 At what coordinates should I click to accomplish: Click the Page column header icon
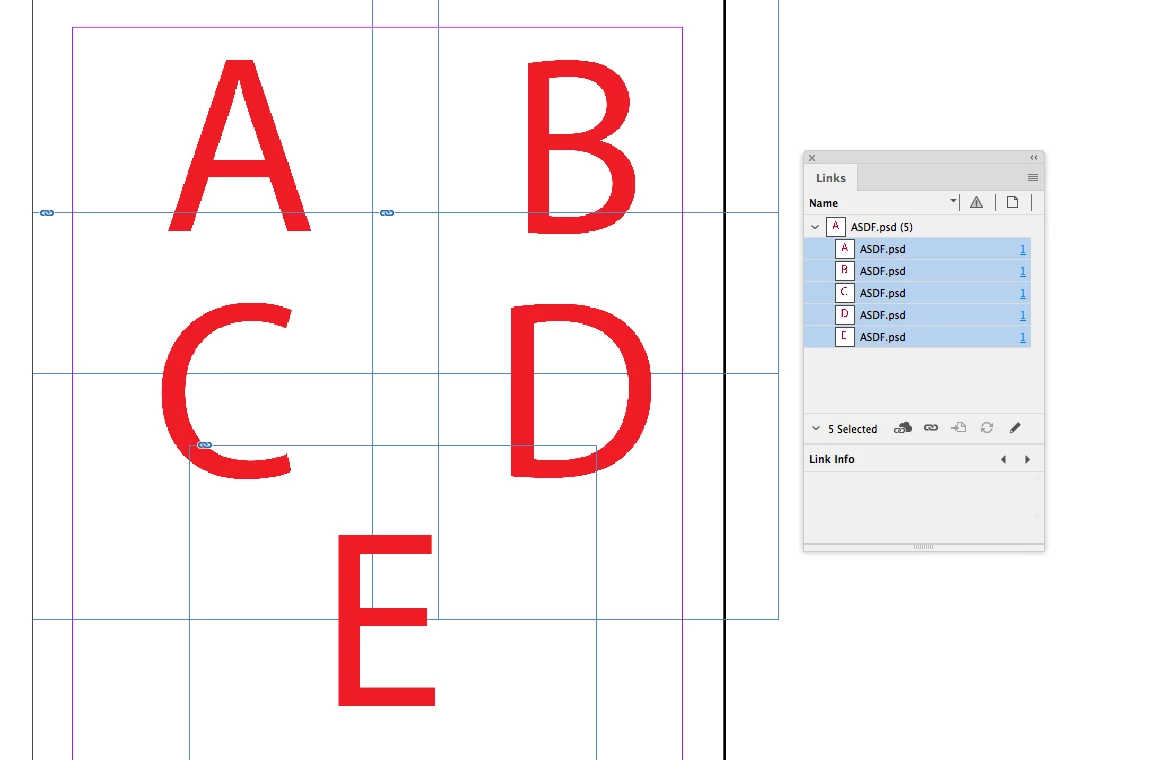pyautogui.click(x=1013, y=203)
